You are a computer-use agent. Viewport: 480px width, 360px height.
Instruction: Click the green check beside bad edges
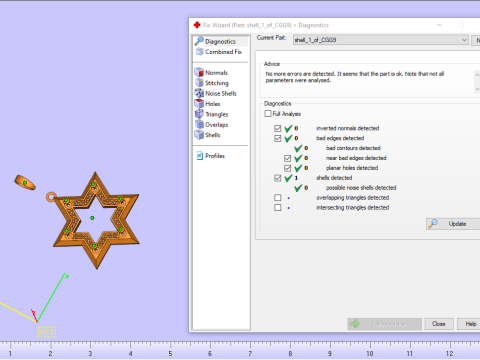point(288,138)
